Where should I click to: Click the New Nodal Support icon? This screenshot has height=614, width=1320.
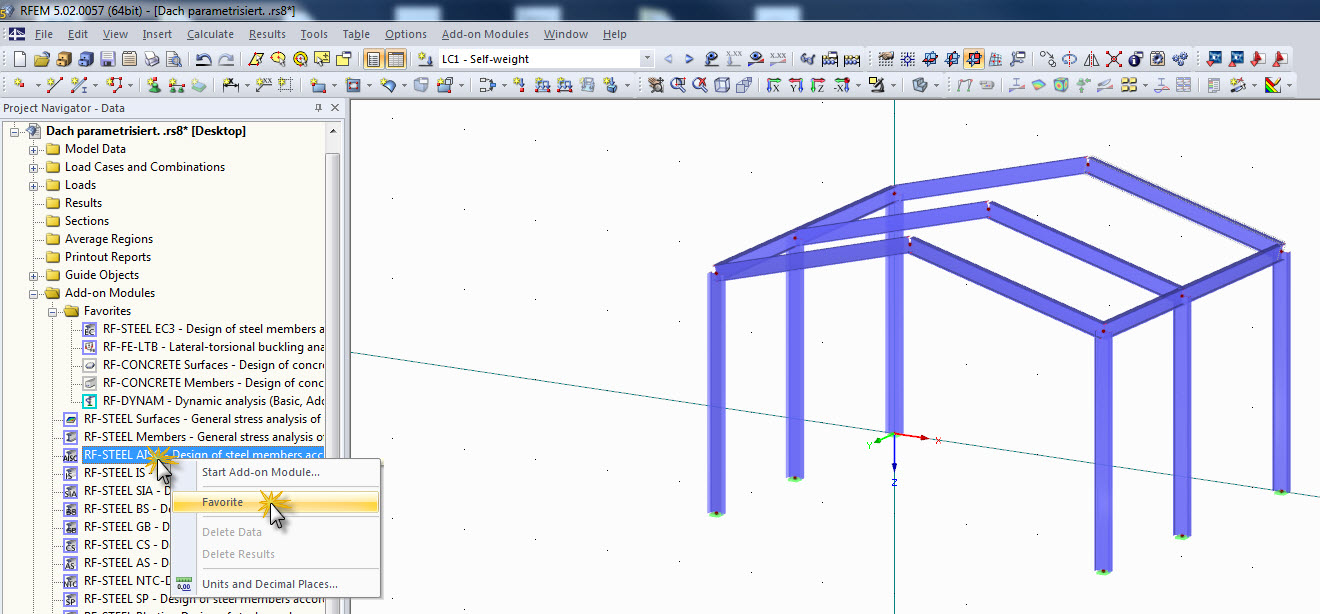click(x=152, y=85)
